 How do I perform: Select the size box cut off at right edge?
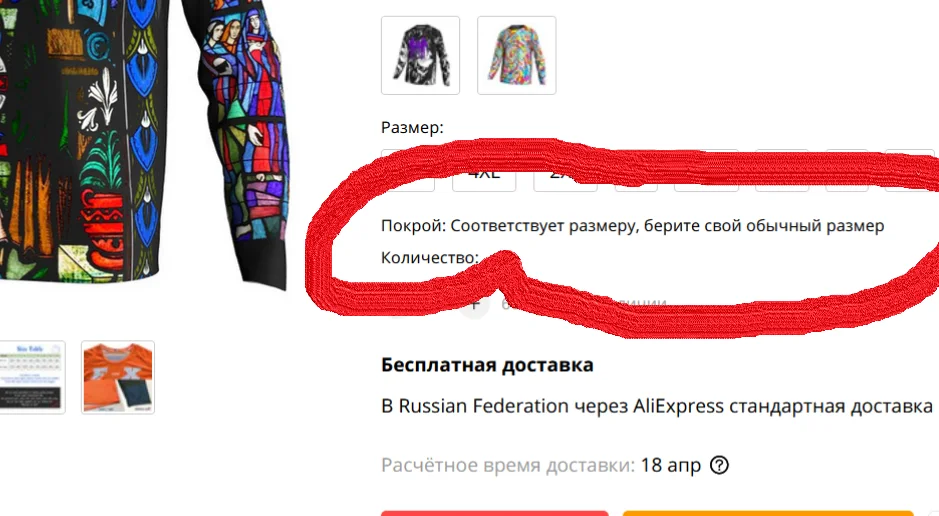pyautogui.click(x=911, y=172)
